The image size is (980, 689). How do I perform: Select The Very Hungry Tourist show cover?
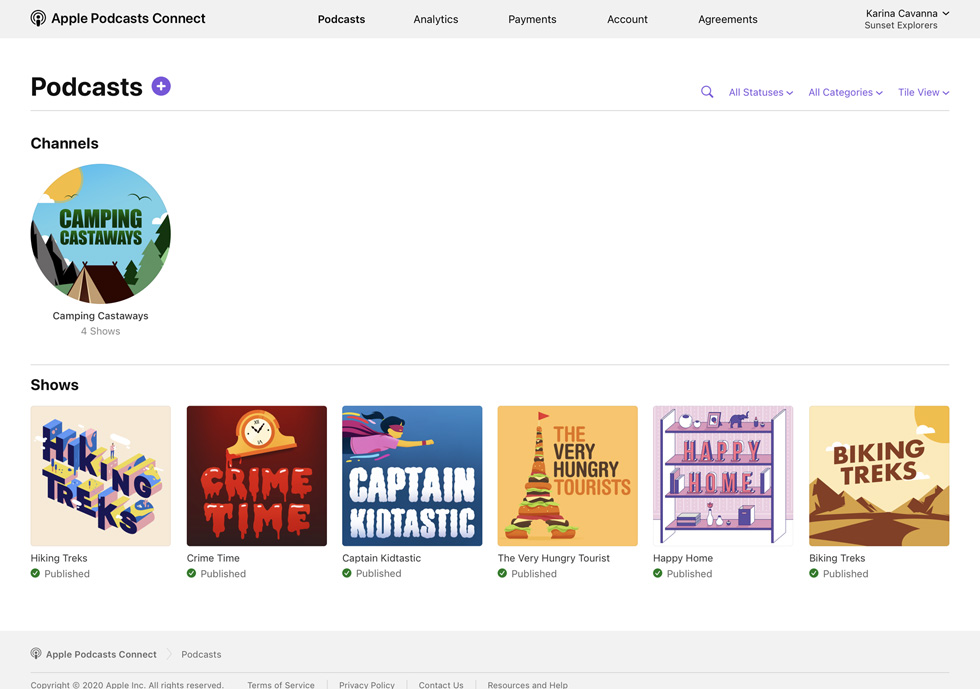[x=567, y=476]
